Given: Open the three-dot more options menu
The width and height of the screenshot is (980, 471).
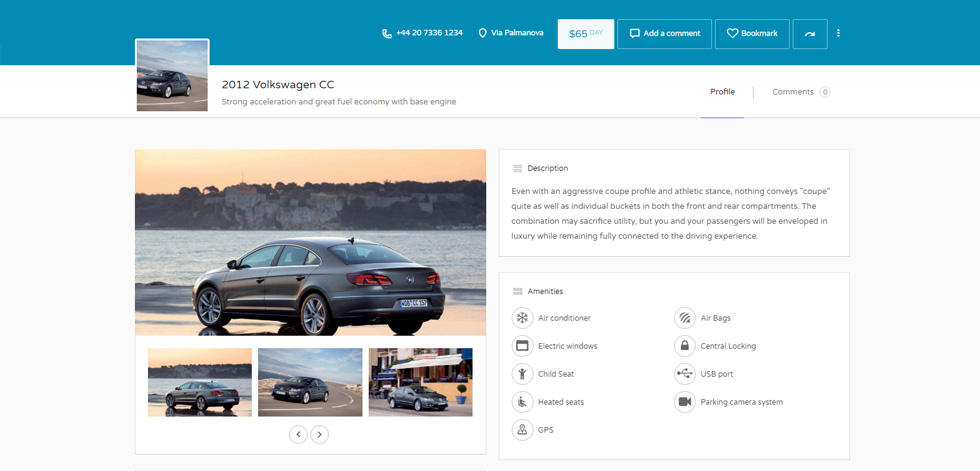Looking at the screenshot, I should 839,33.
